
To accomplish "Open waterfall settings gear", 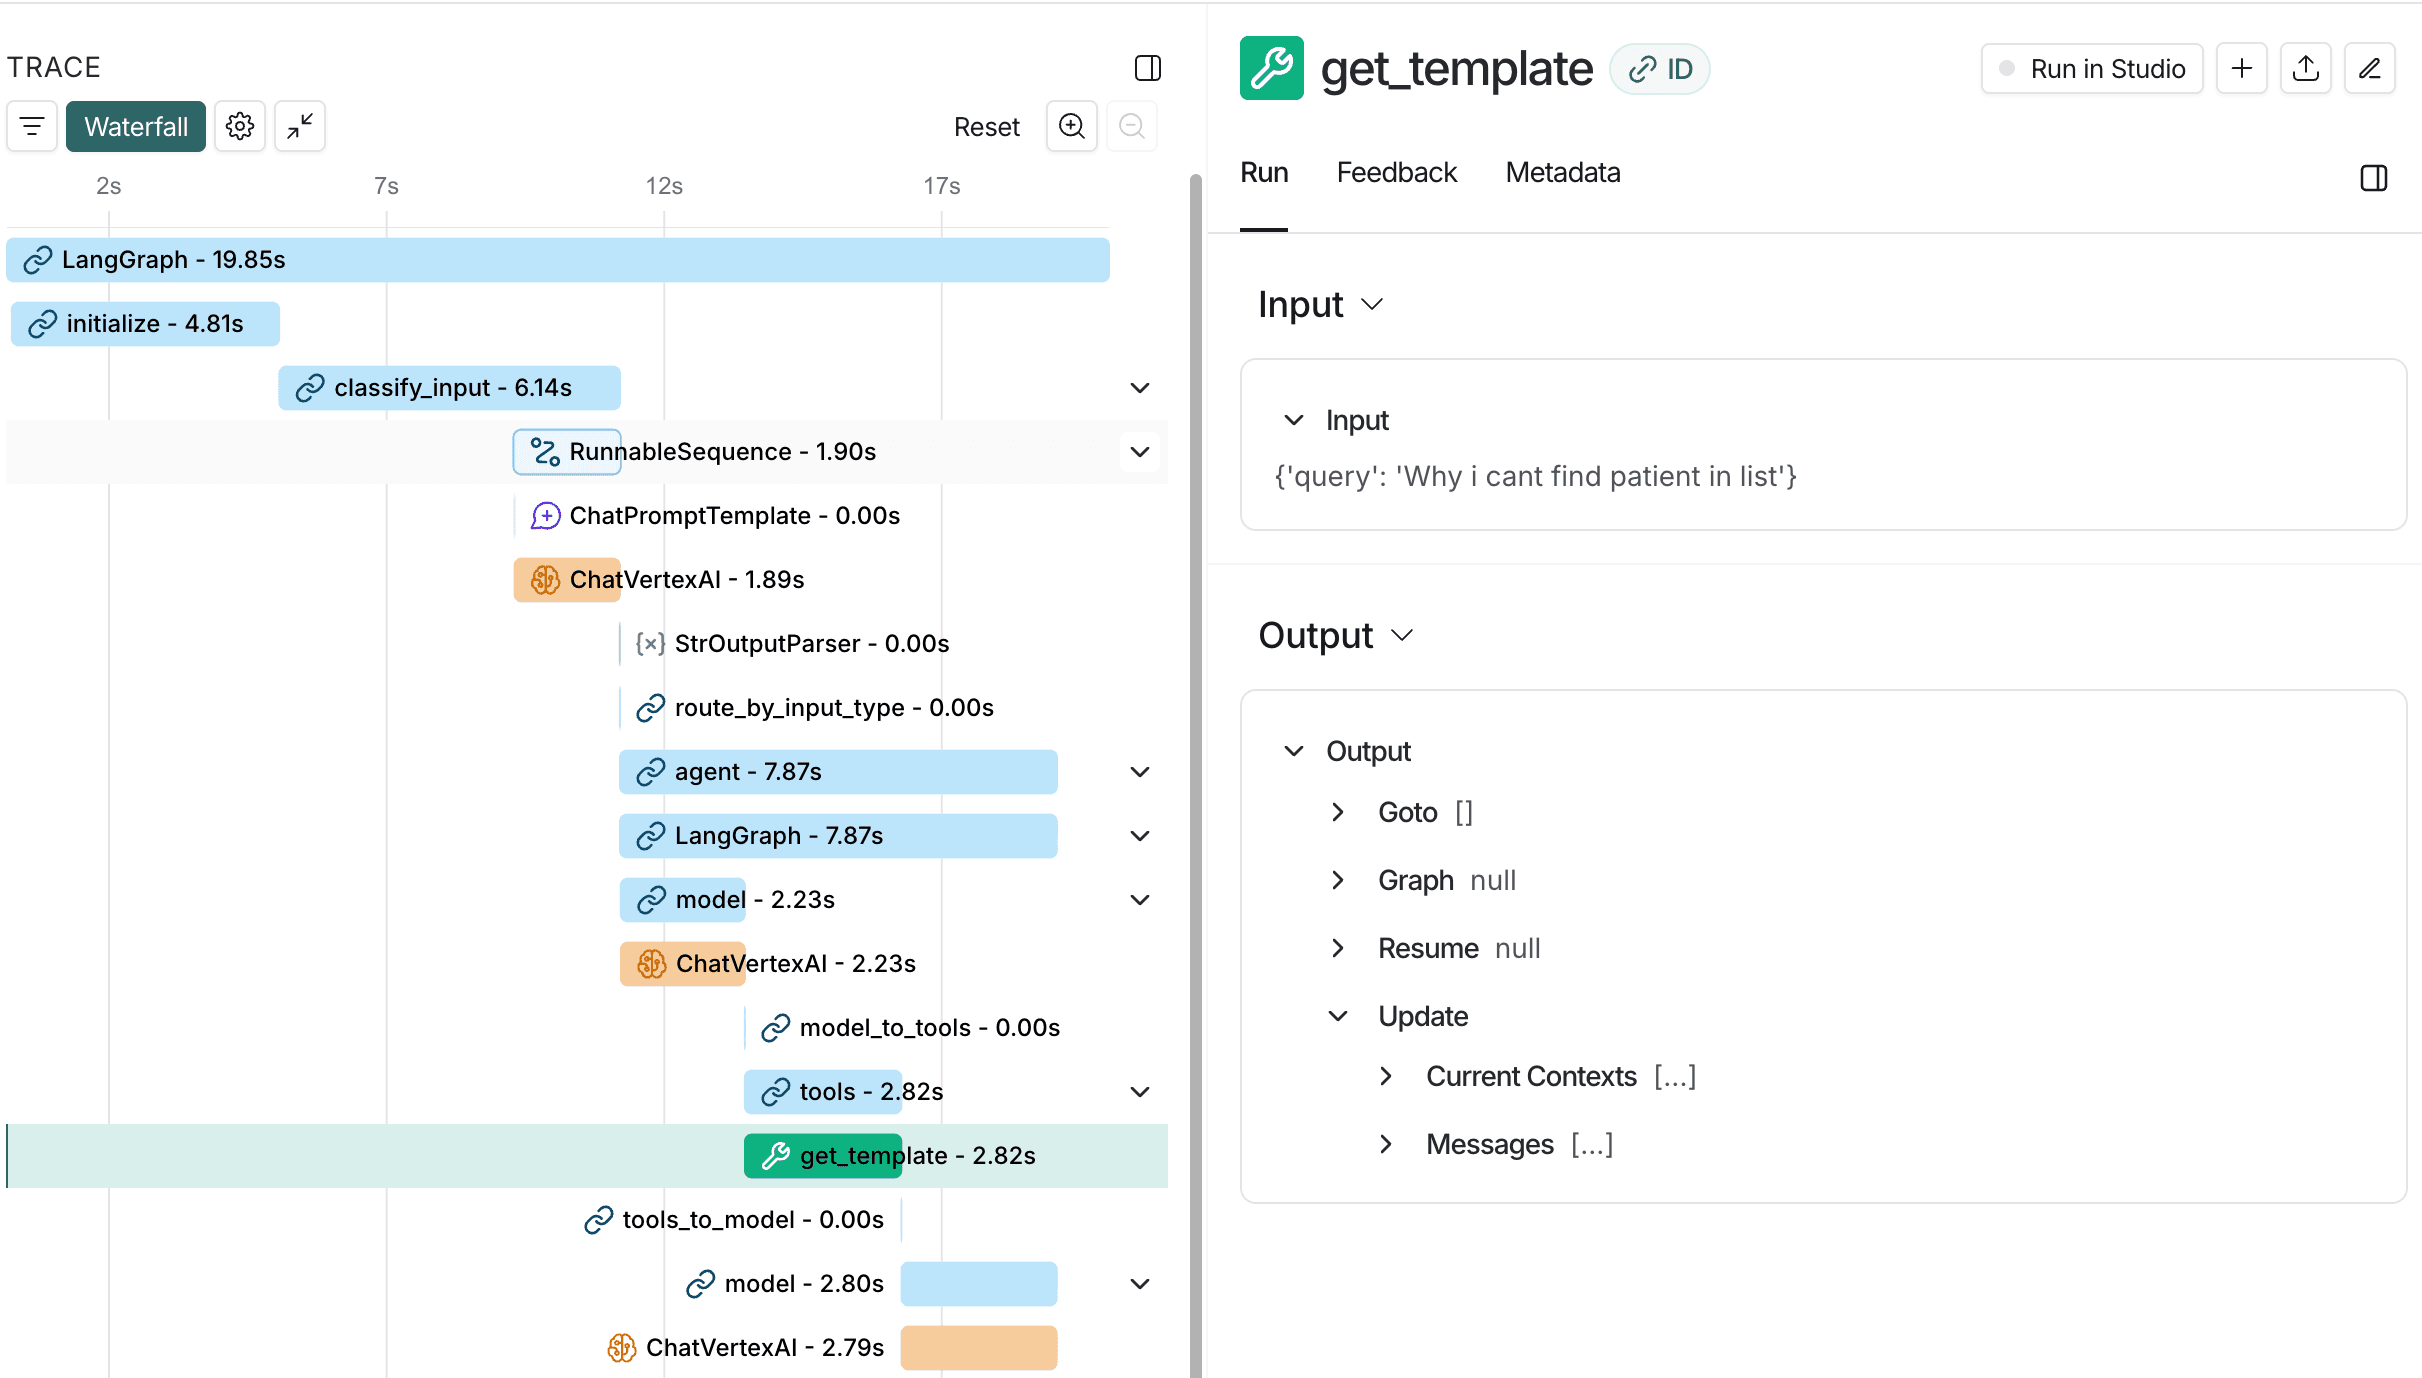I will coord(240,127).
